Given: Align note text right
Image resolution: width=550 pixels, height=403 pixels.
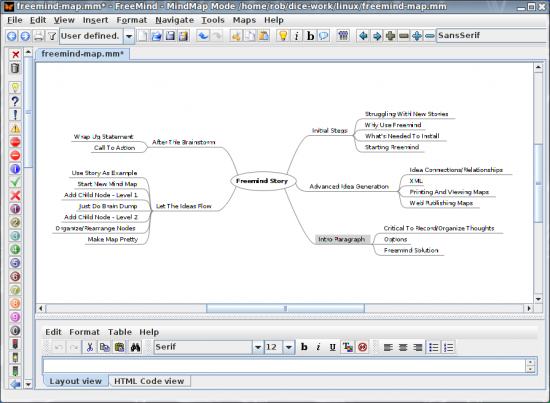Looking at the screenshot, I should tap(417, 347).
